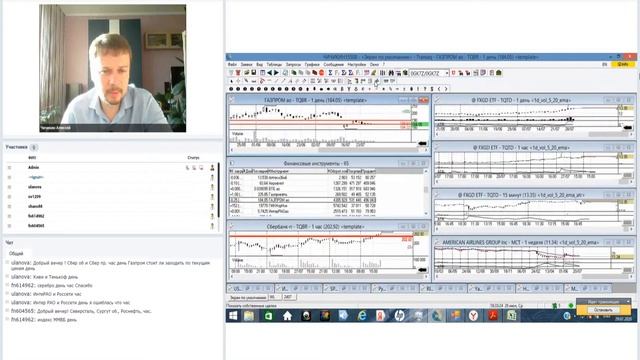
Task: Save with the floppy disk toolbar icon
Action: pyautogui.click(x=253, y=73)
